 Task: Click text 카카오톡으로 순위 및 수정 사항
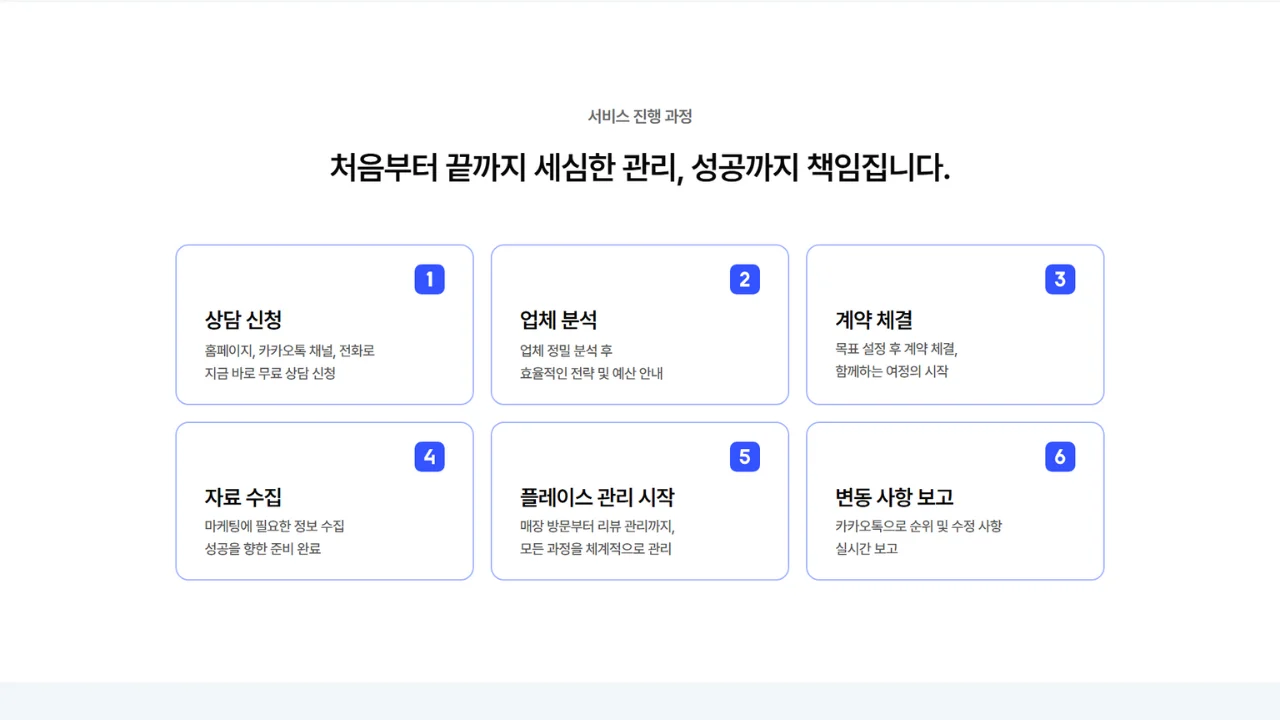(918, 526)
